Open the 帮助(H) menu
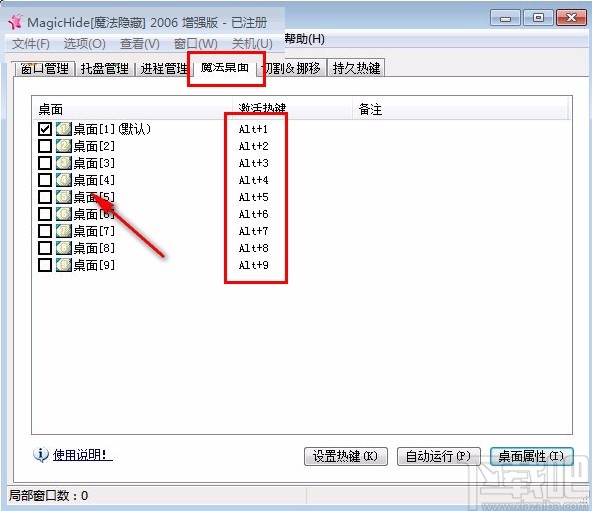Viewport: 592px width, 511px height. click(304, 39)
